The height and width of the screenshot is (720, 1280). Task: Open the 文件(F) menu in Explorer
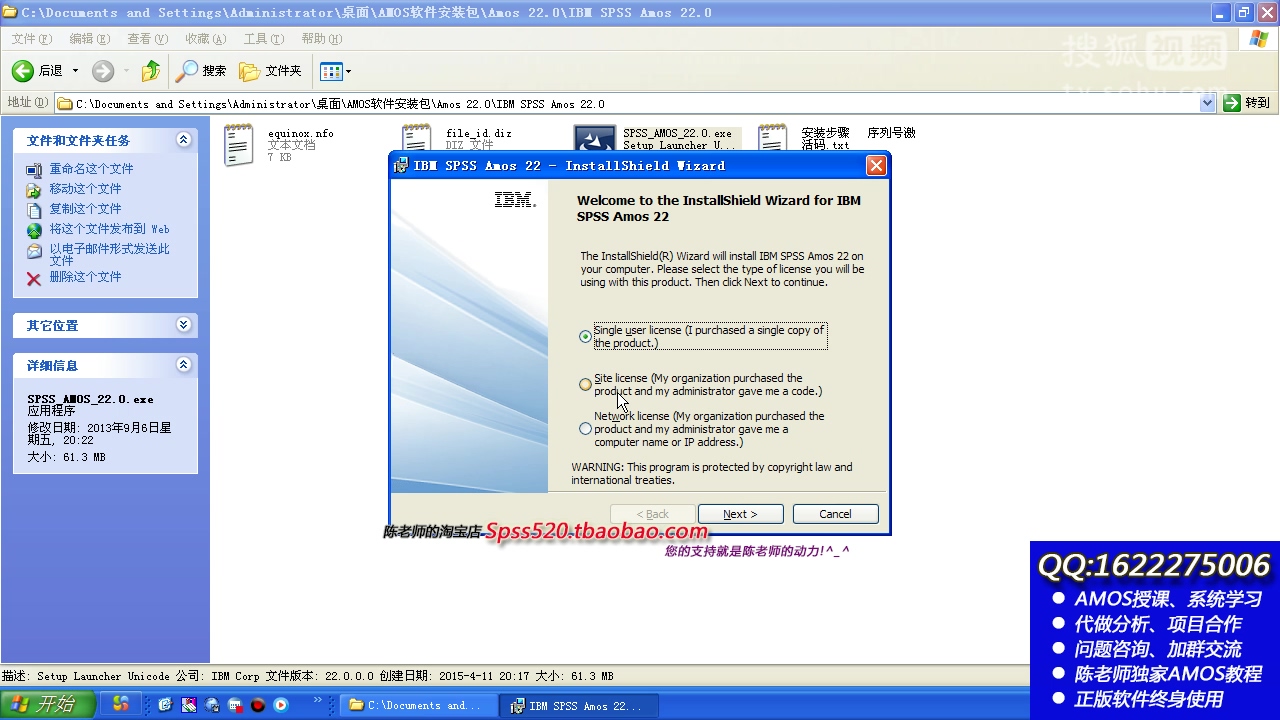31,39
